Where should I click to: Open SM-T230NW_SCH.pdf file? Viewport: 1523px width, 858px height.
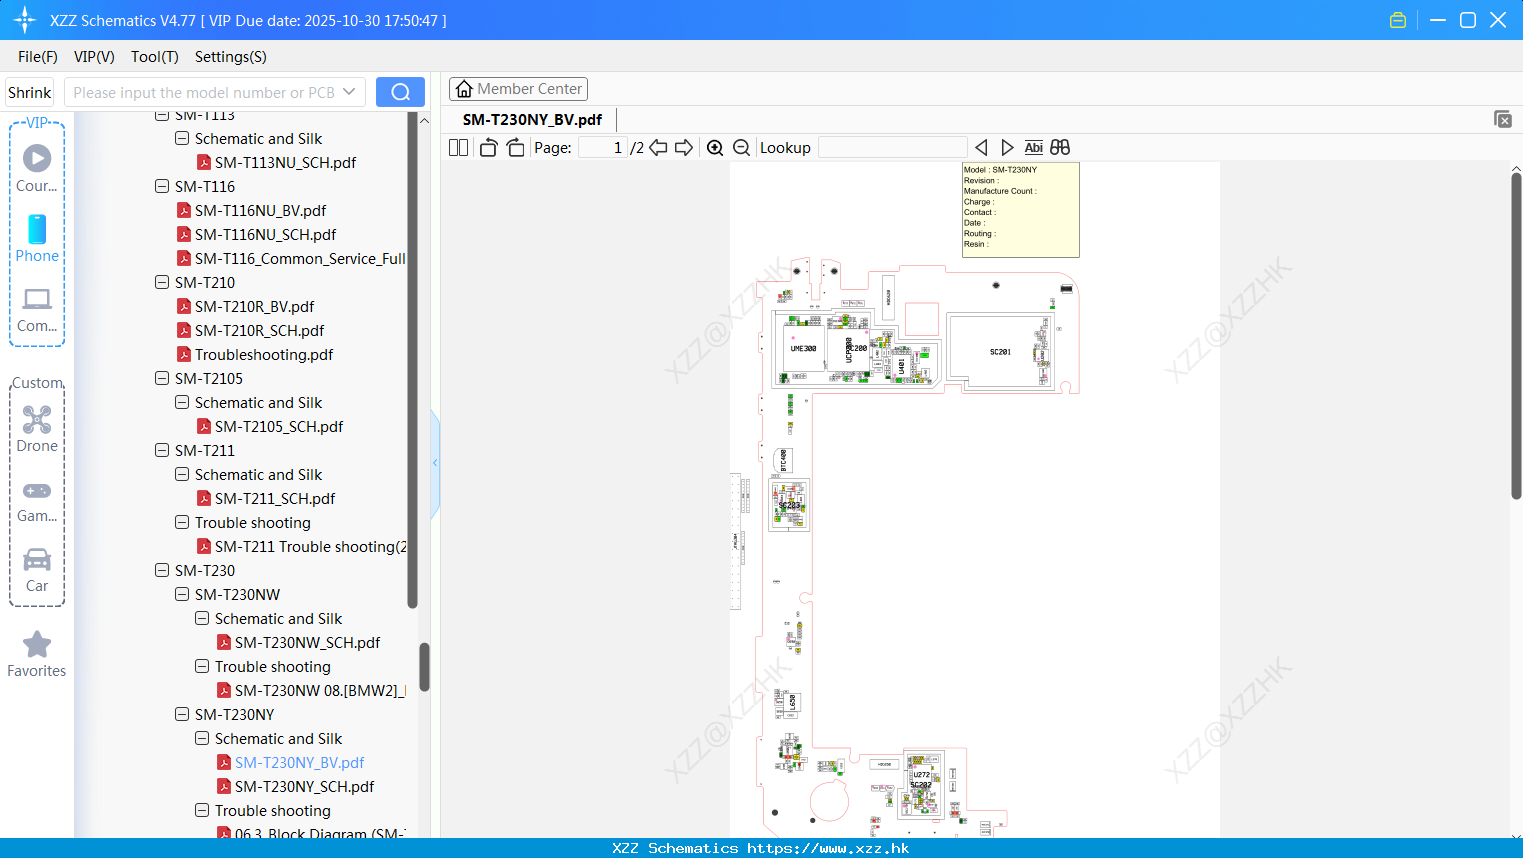coord(307,642)
